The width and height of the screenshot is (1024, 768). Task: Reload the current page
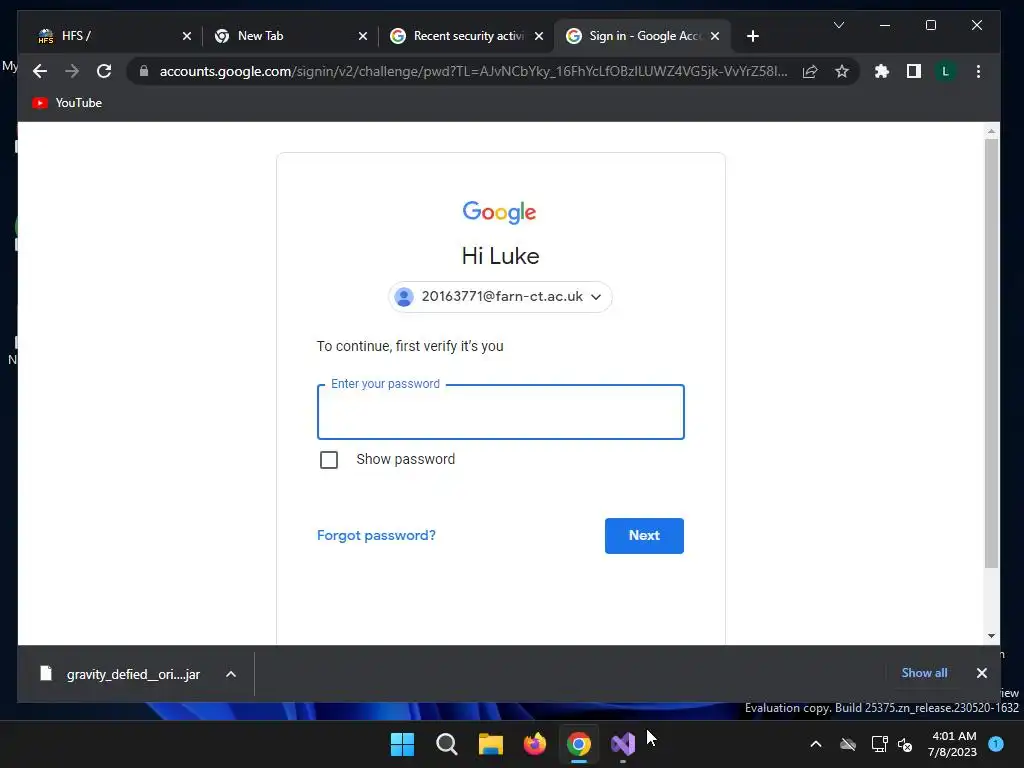(x=104, y=71)
